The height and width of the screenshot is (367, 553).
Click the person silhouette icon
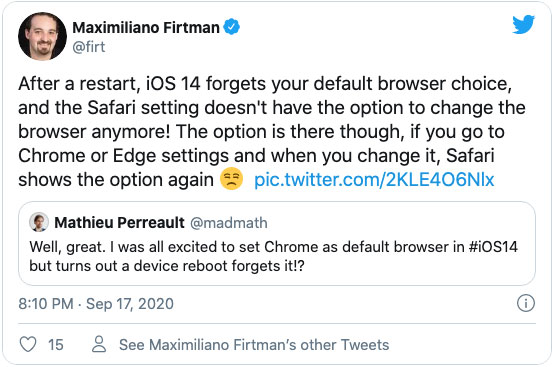[99, 344]
